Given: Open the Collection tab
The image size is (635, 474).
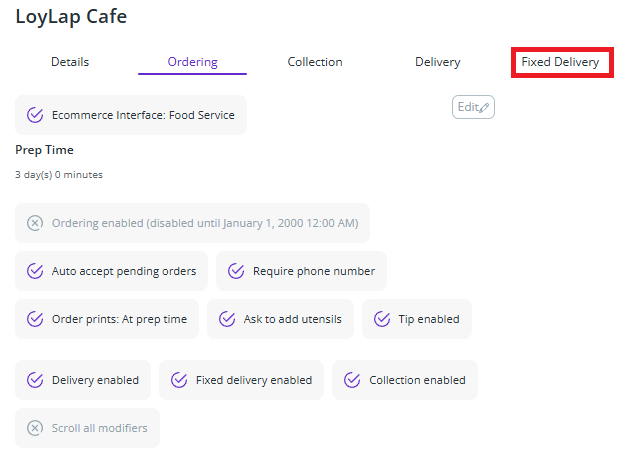Looking at the screenshot, I should [x=315, y=62].
